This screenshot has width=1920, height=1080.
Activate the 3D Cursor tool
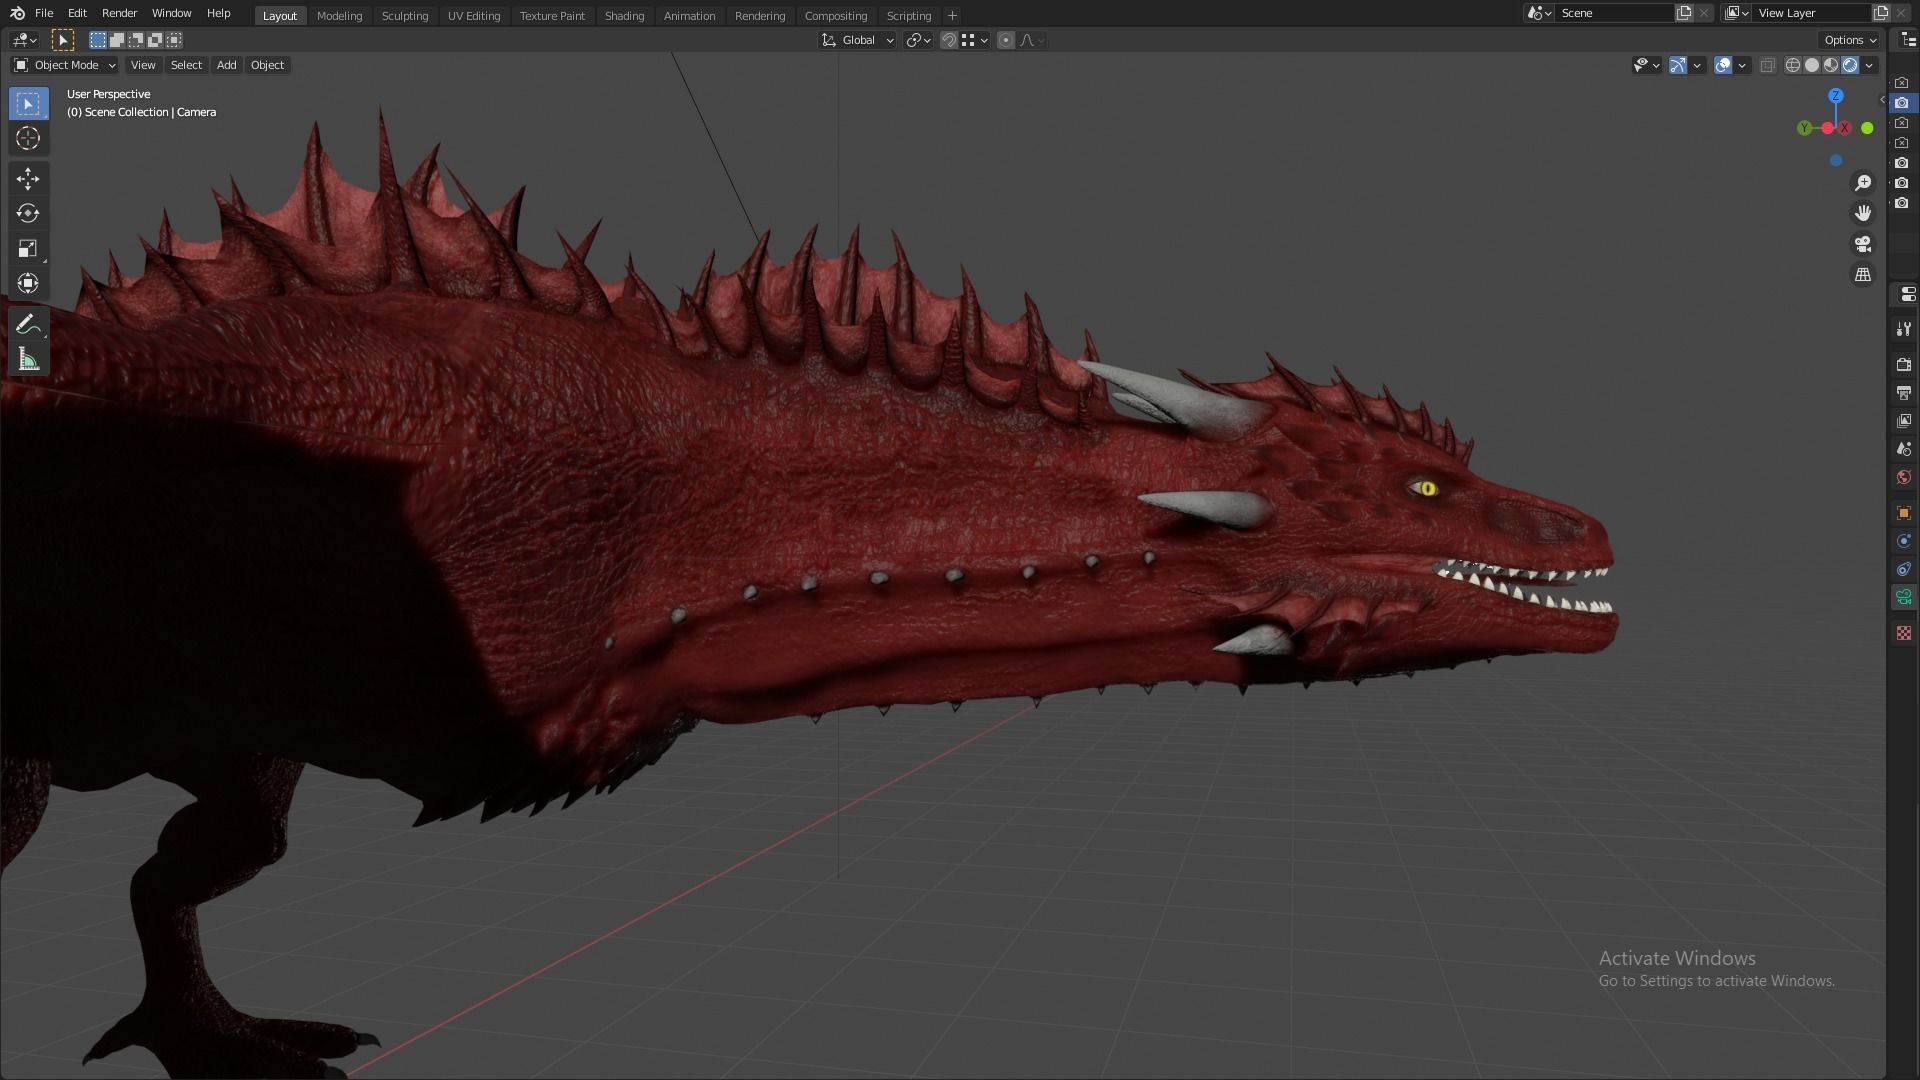click(28, 138)
